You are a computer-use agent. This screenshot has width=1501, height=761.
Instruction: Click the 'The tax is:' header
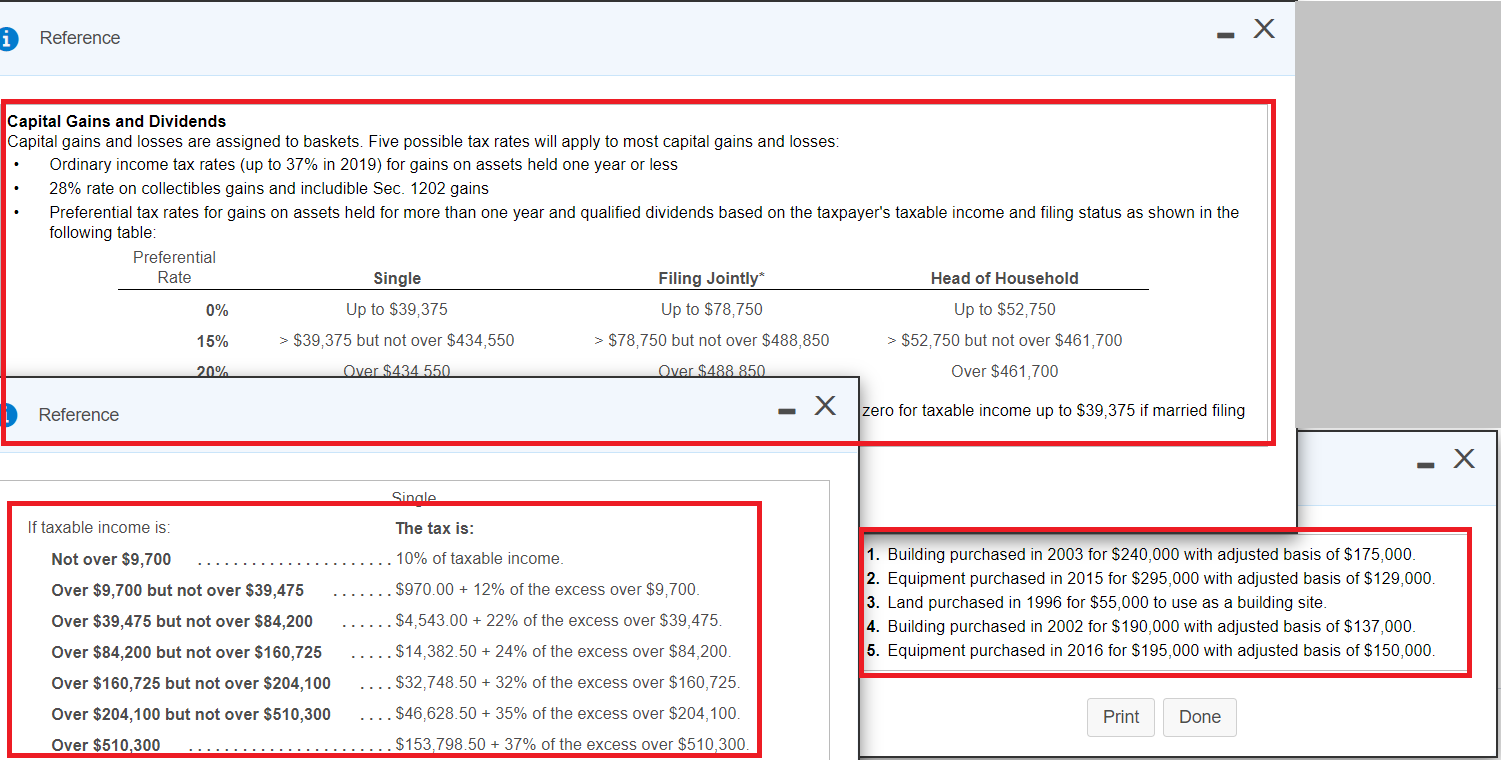435,528
